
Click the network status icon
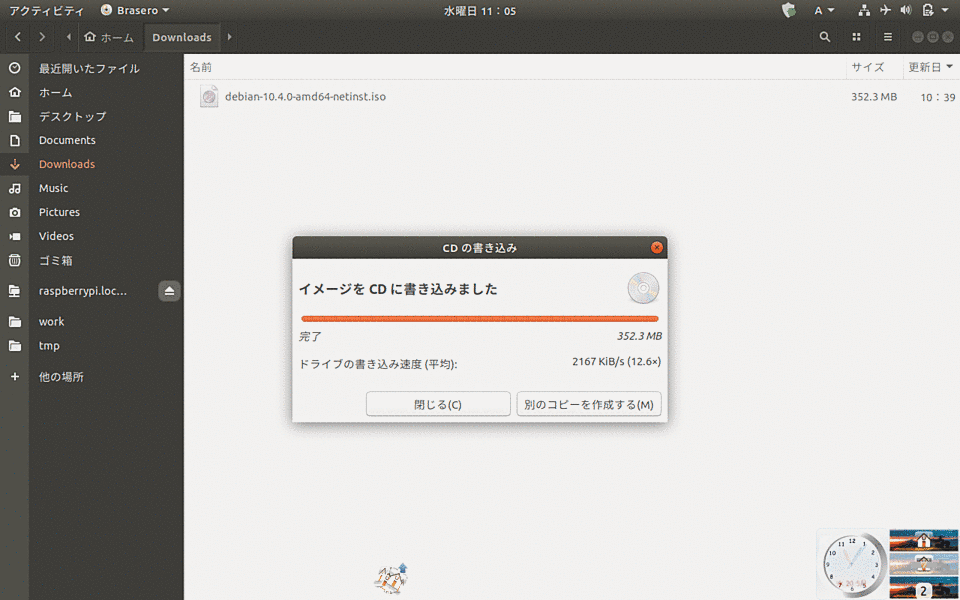click(864, 11)
